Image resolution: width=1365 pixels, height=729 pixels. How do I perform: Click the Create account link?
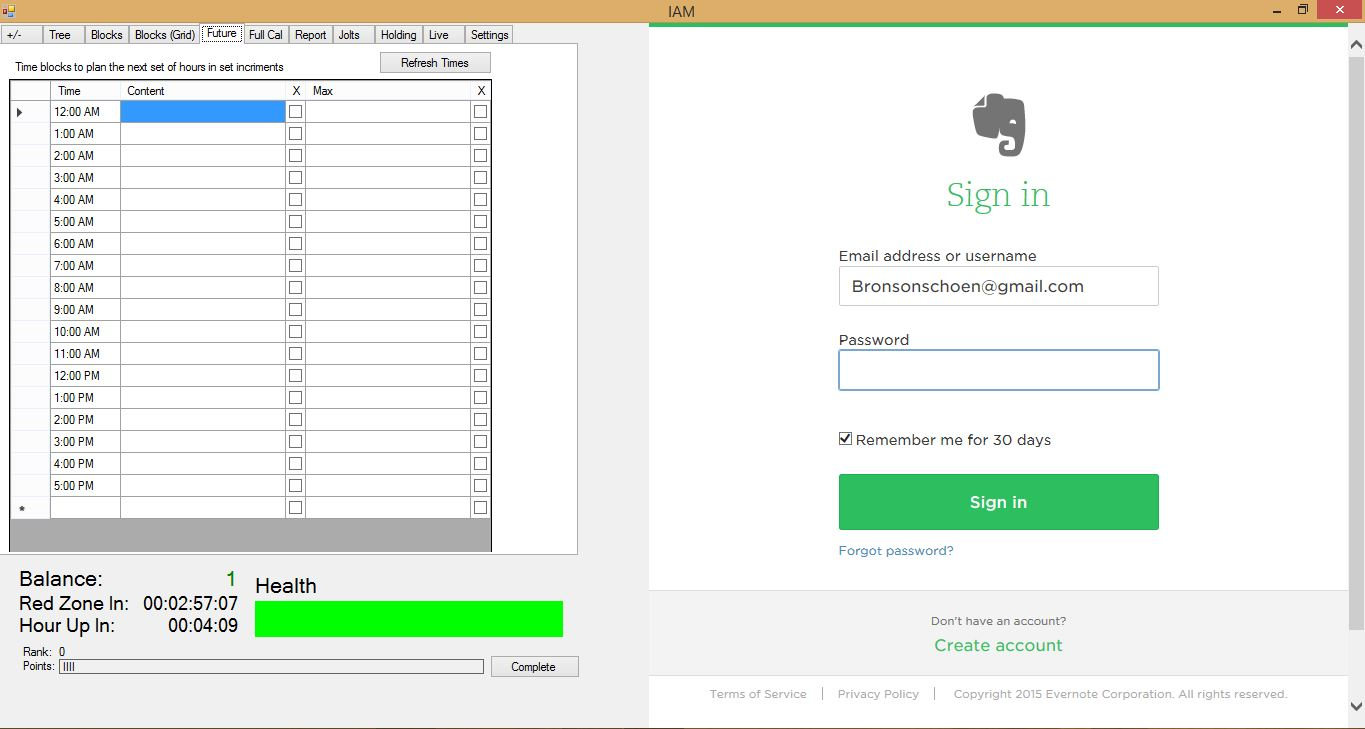(998, 645)
